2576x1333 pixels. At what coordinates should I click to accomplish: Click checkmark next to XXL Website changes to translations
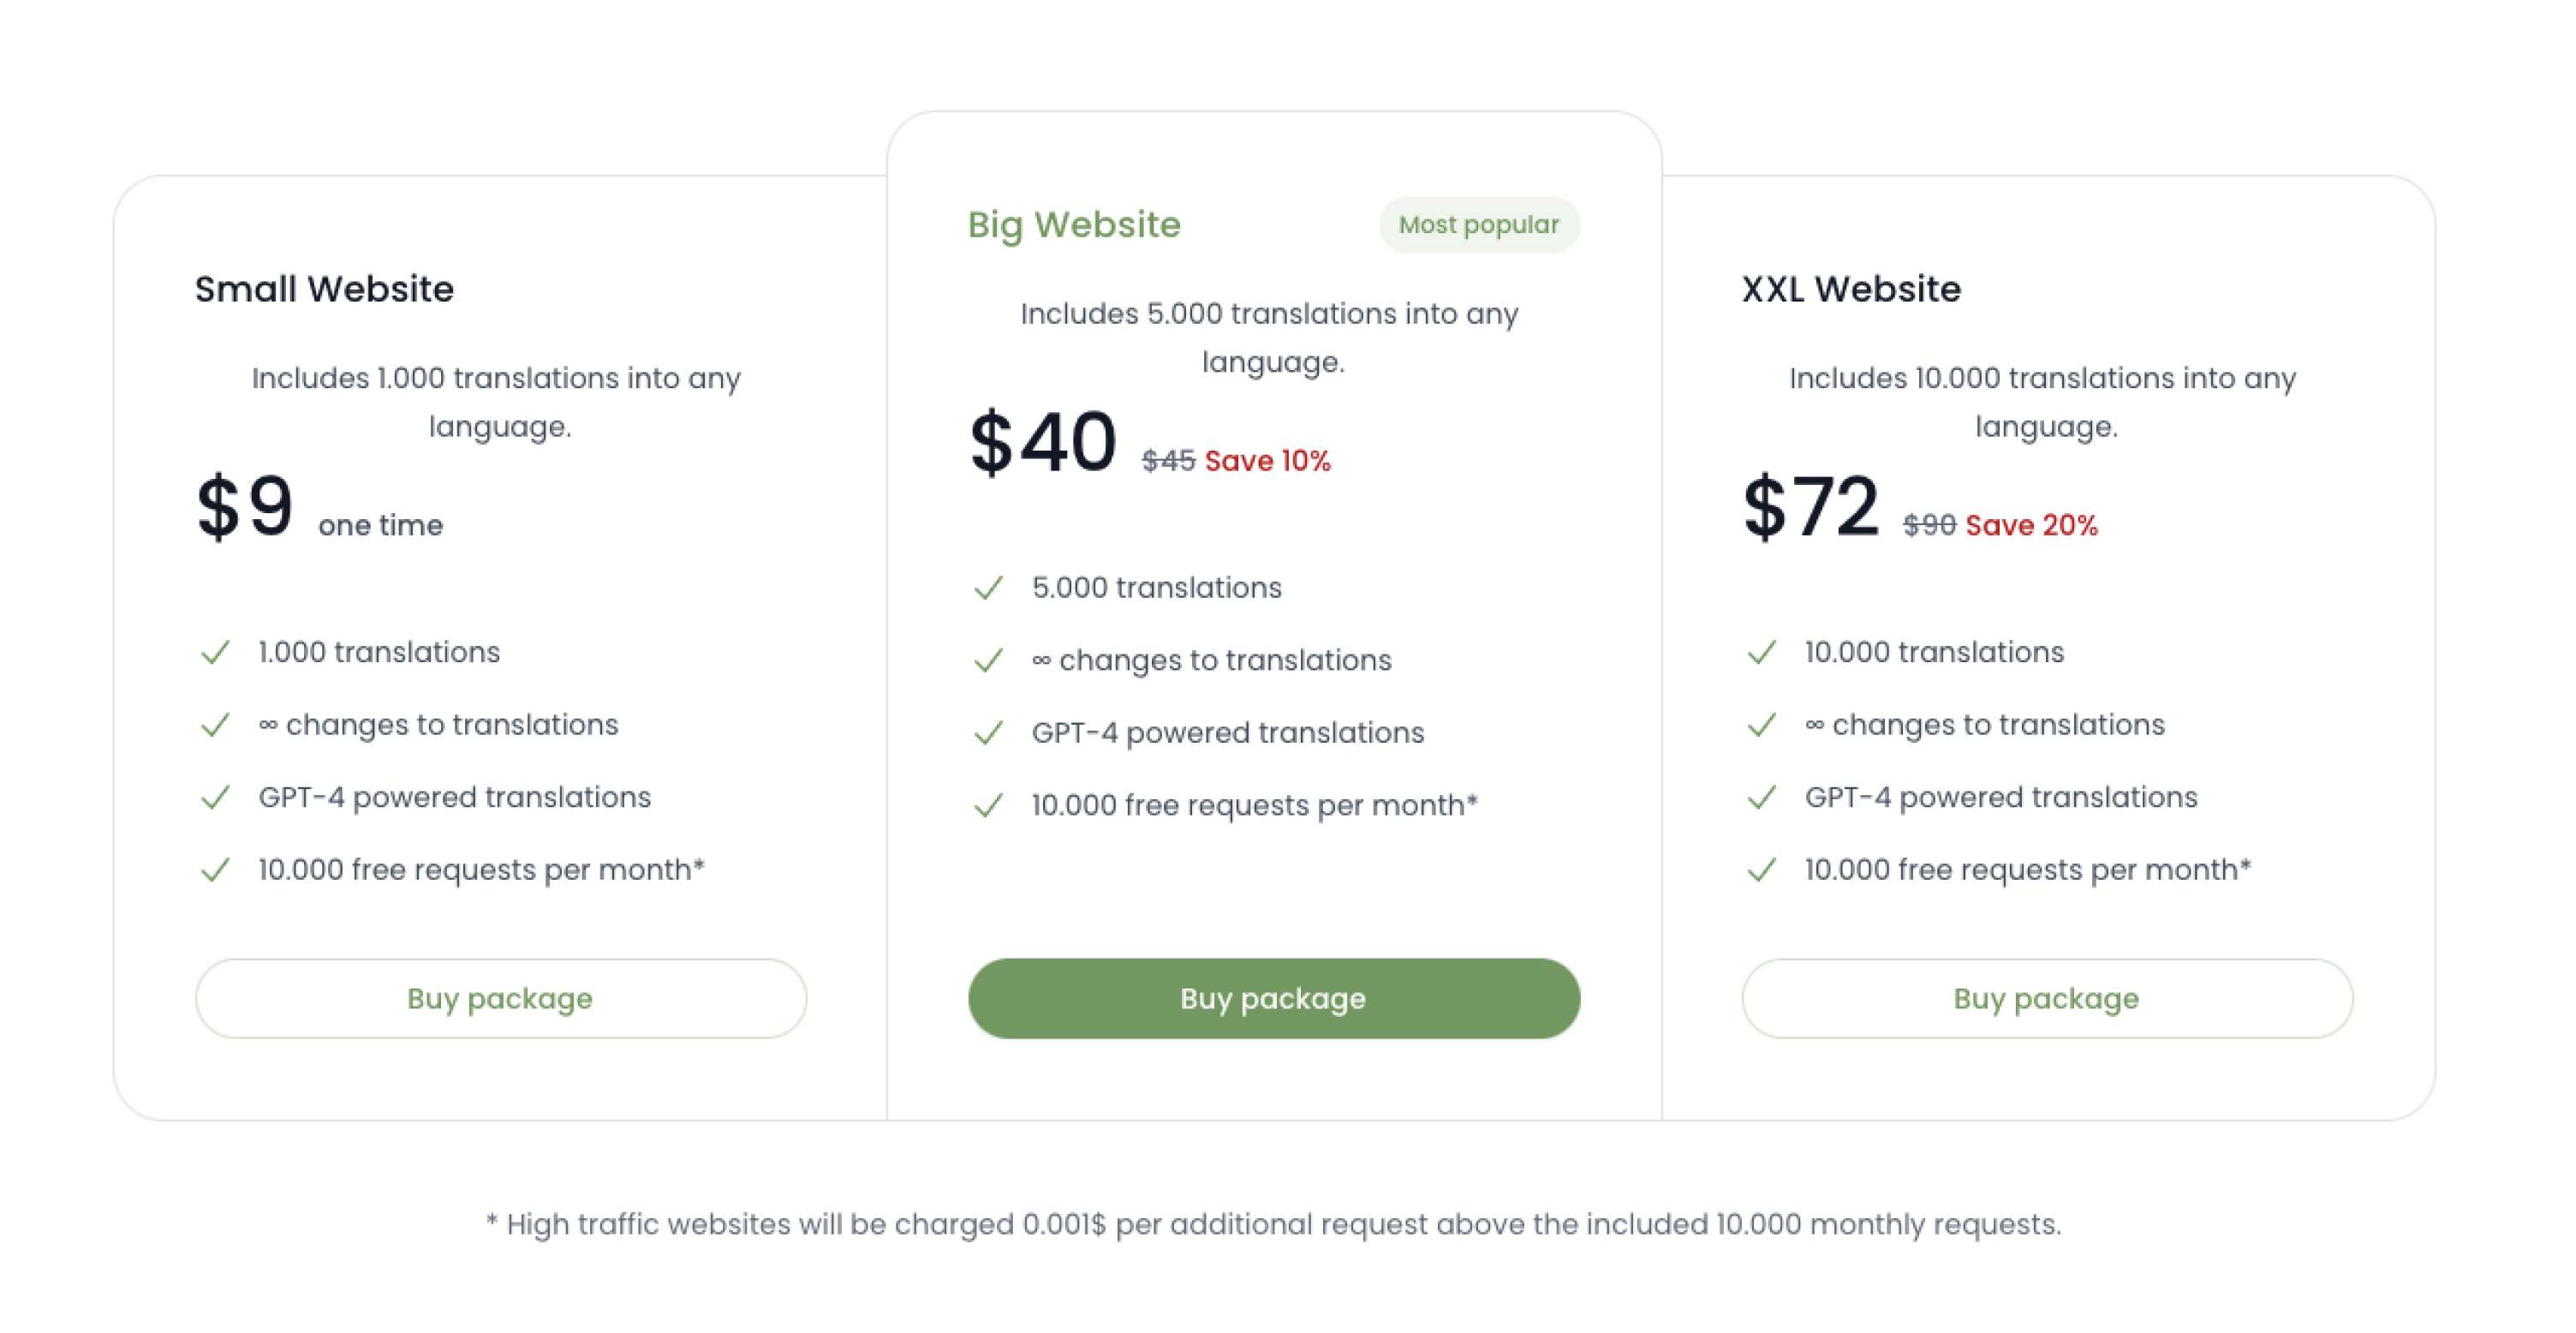[1762, 725]
